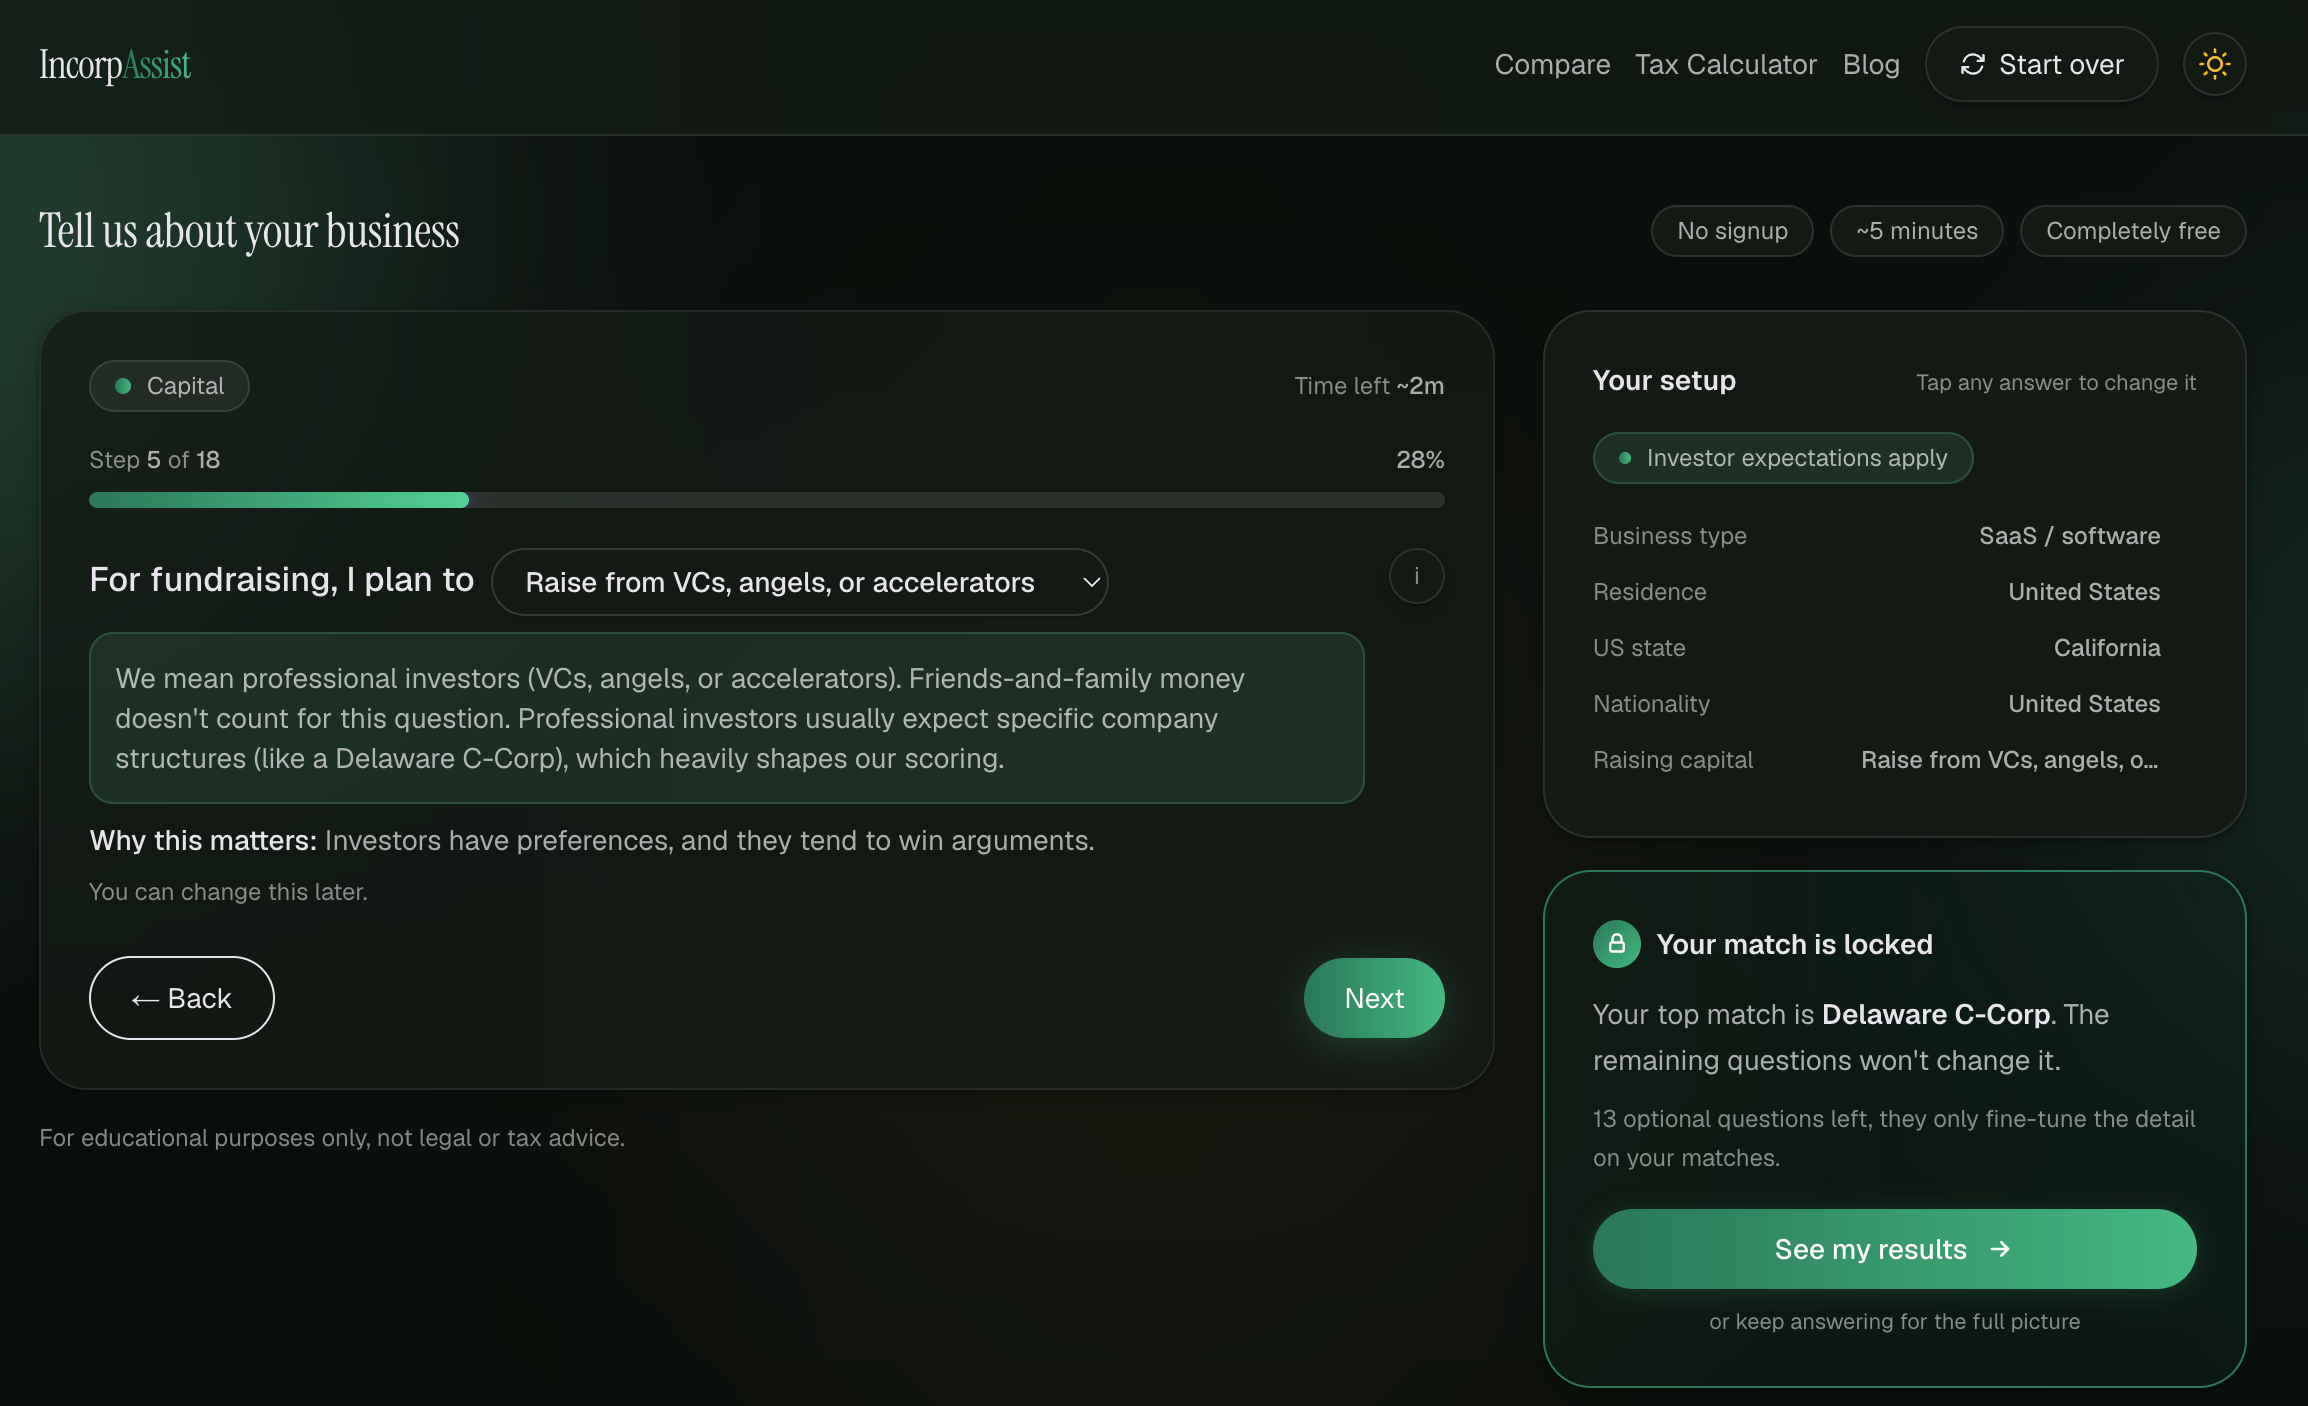Continue with the Next button
Image resolution: width=2308 pixels, height=1406 pixels.
click(1374, 998)
